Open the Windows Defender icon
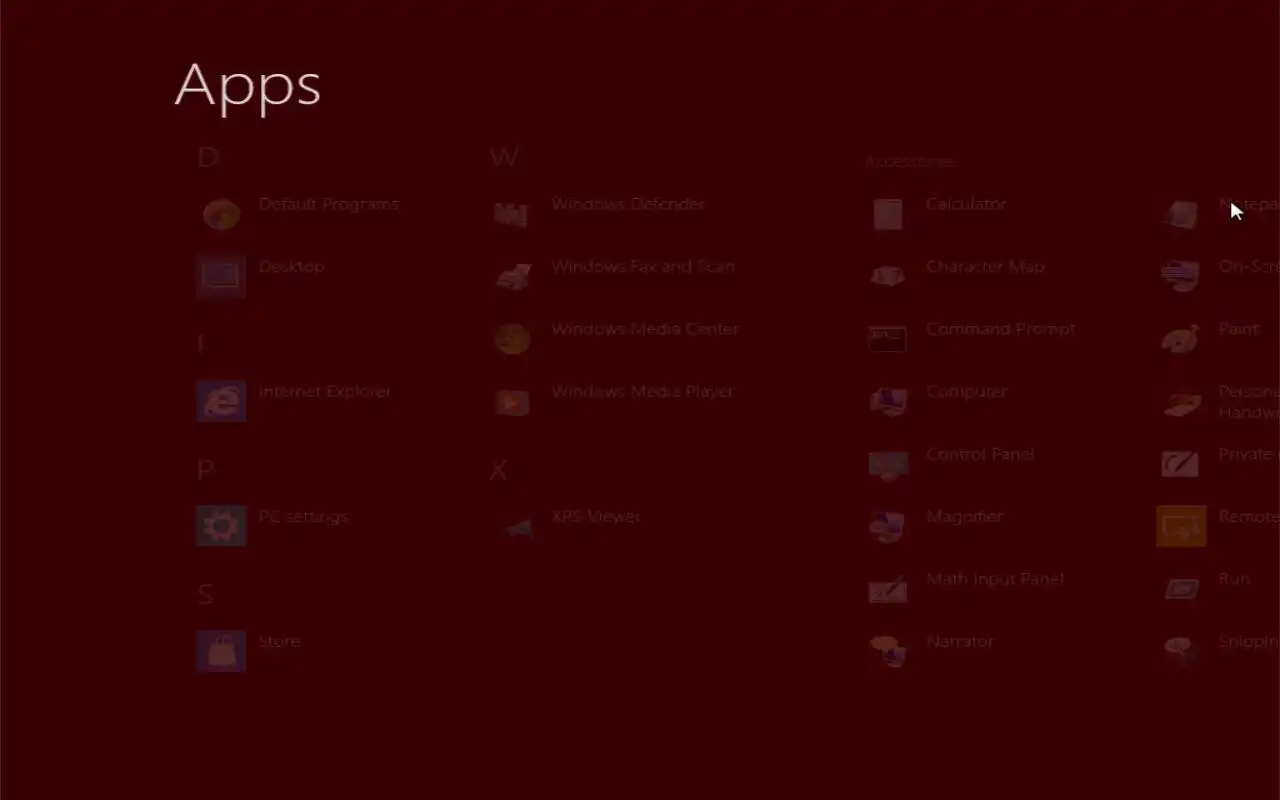Screen dimensions: 1280x800 coord(511,214)
